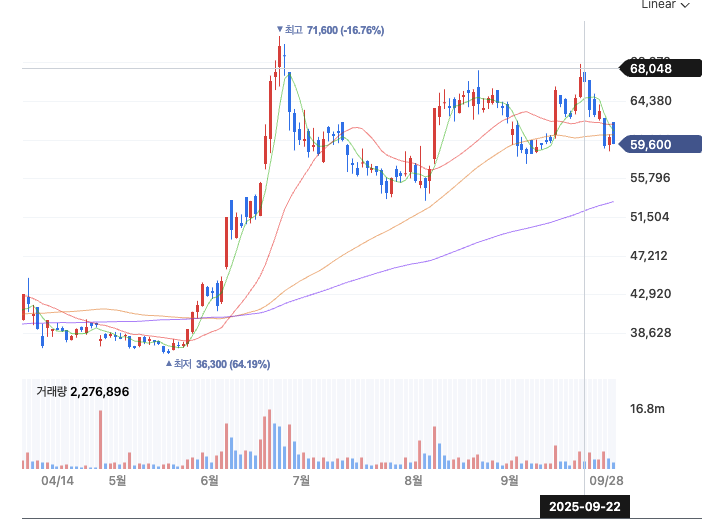Screen dimensions: 718x530
Task: Click the 04/14 date on the time axis
Action: pyautogui.click(x=58, y=481)
